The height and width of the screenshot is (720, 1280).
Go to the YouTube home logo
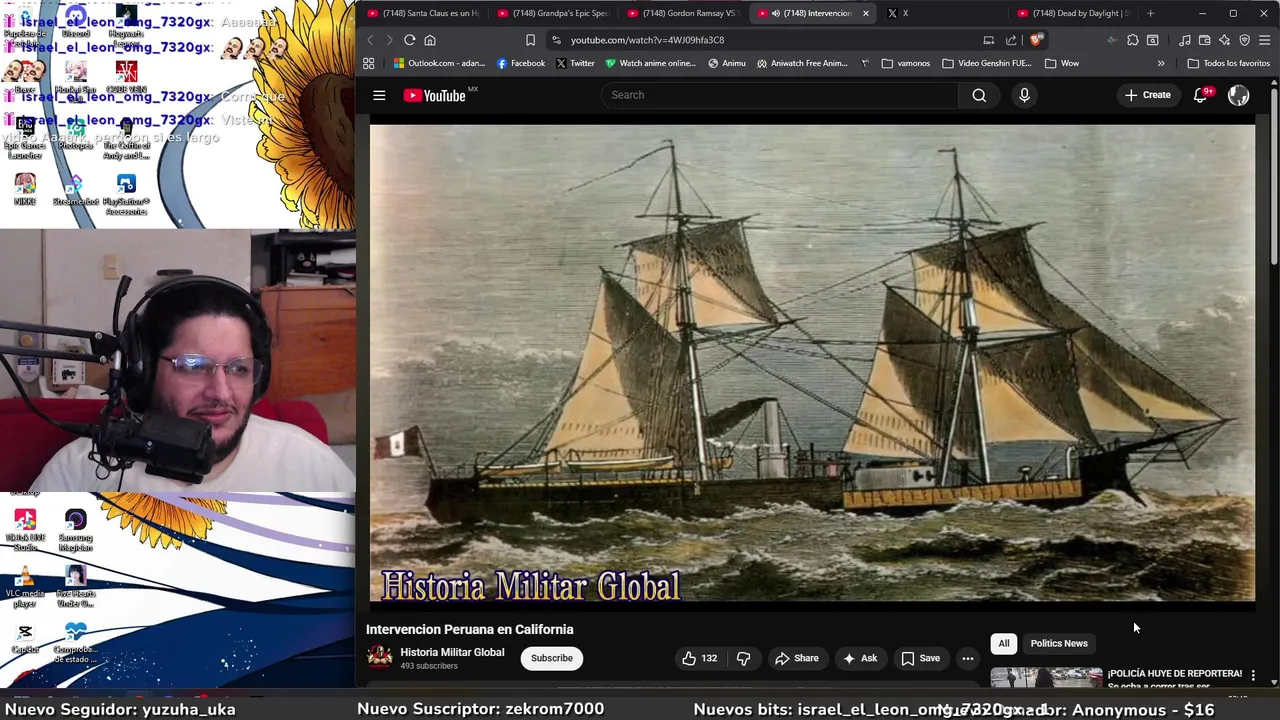[435, 95]
